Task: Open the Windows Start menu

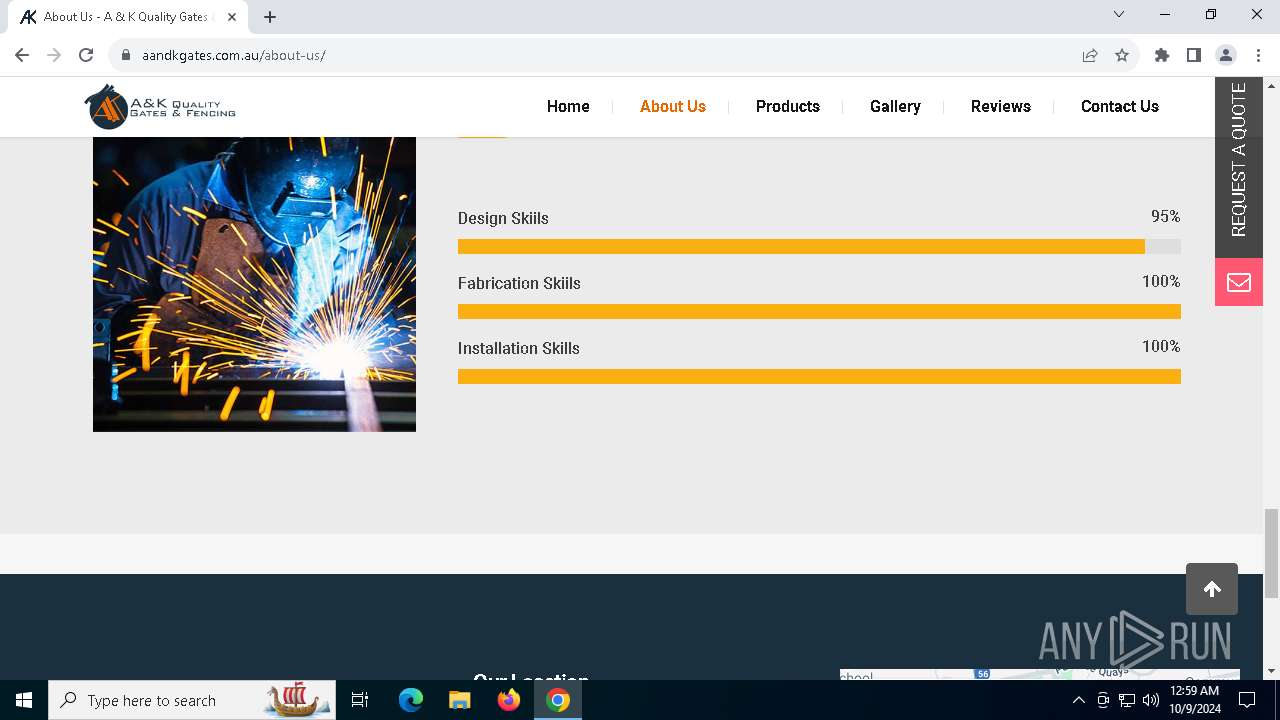Action: [24, 700]
